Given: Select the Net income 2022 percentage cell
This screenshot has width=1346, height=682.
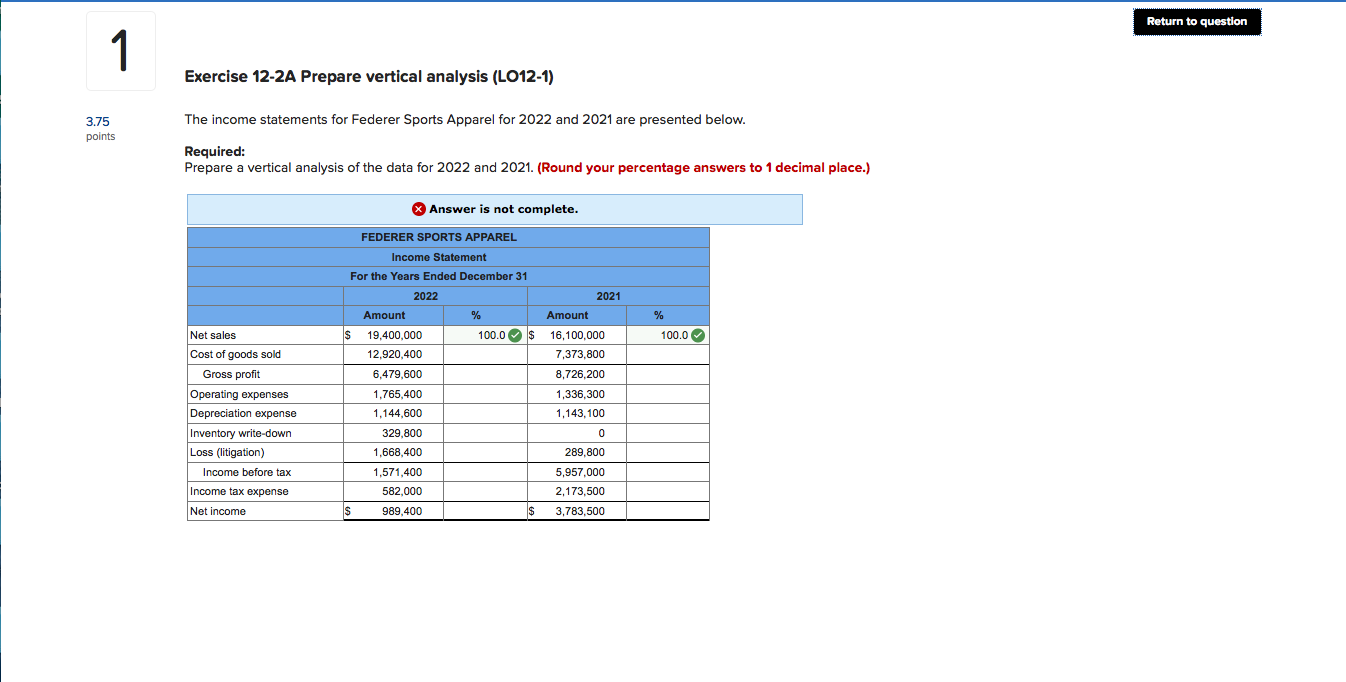Looking at the screenshot, I should pos(484,511).
